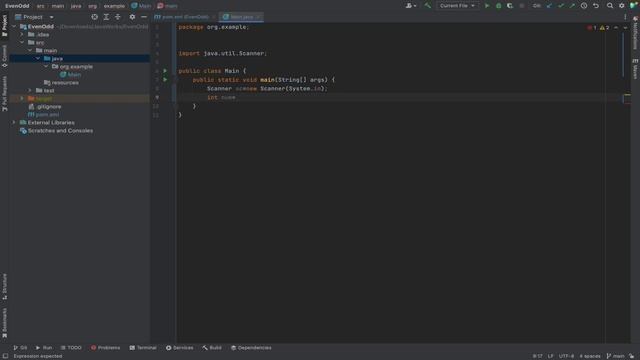This screenshot has height=360, width=640.
Task: Open Build tool window
Action: click(x=212, y=348)
